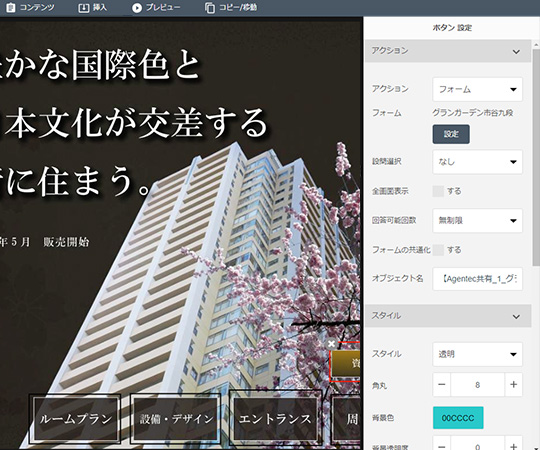The height and width of the screenshot is (450, 540).
Task: Open the スタイル dropdown showing 透明
Action: click(x=477, y=354)
